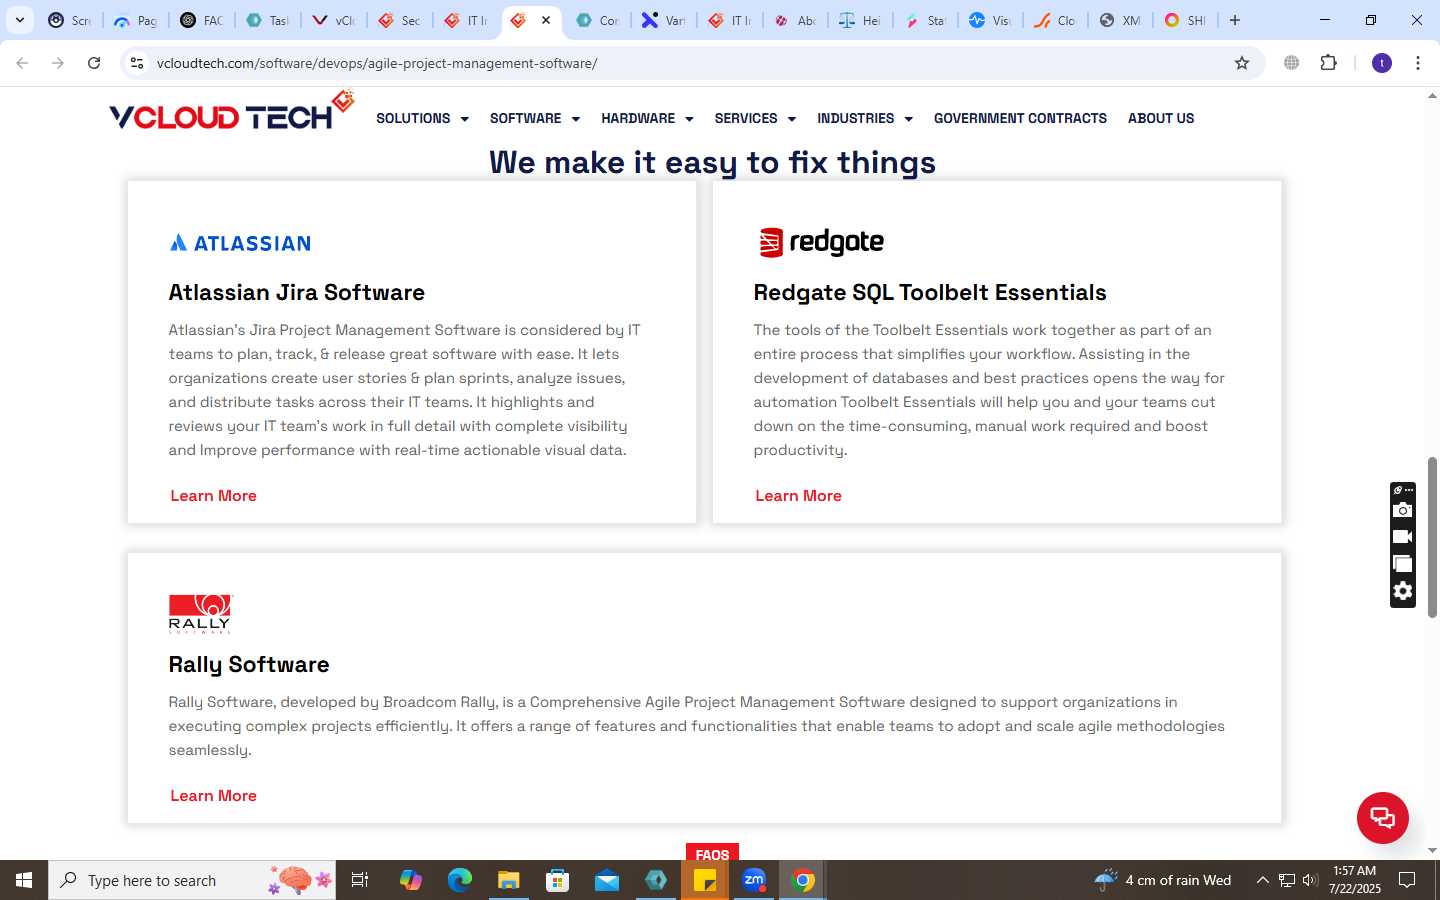Open a new browser tab
Viewport: 1440px width, 900px height.
pos(1235,20)
